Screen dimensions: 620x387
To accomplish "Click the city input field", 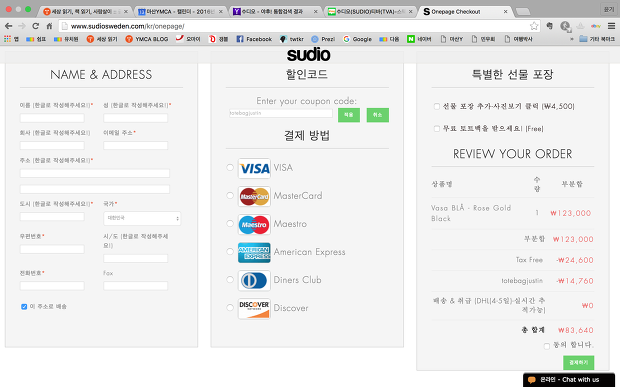I will coord(52,217).
